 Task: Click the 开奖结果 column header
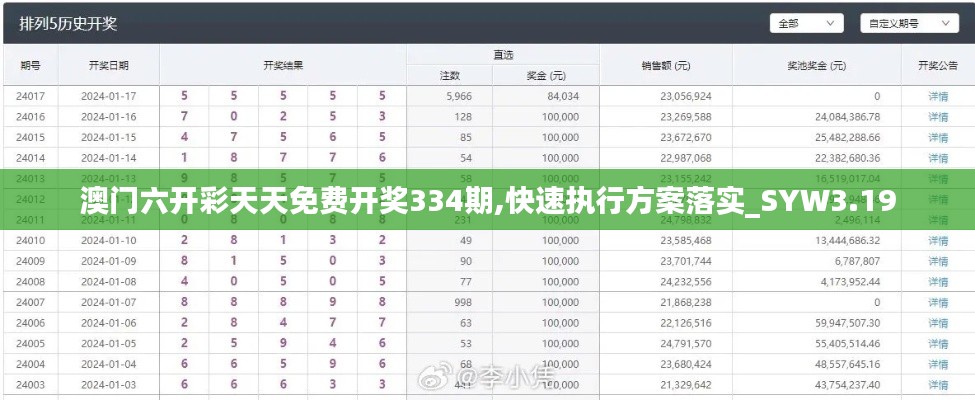283,65
